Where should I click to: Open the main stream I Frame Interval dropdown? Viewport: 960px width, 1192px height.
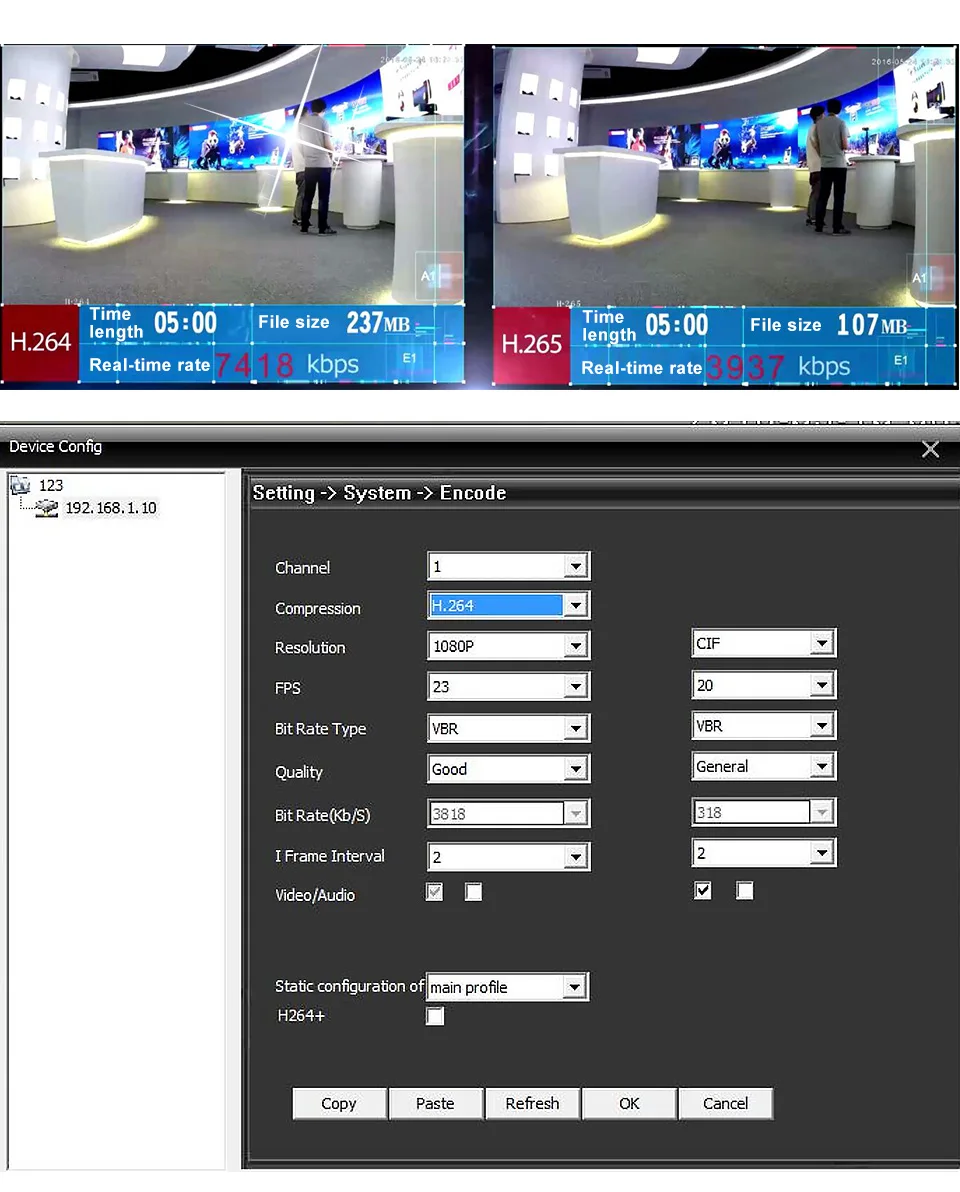[x=509, y=857]
